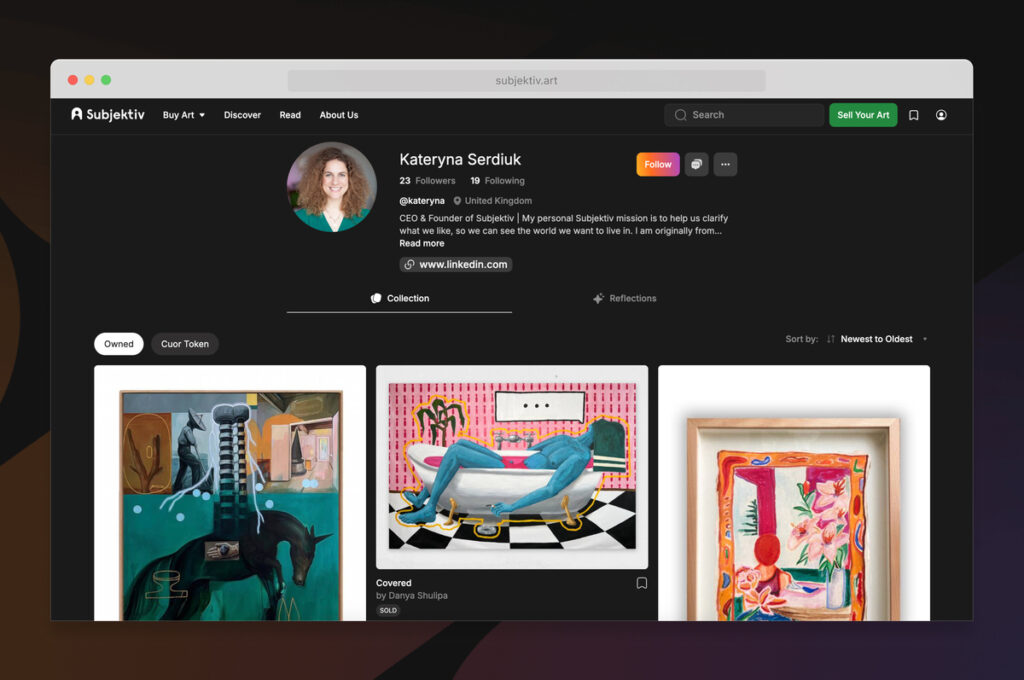Expand bio with Read more
This screenshot has width=1024, height=680.
tap(422, 243)
